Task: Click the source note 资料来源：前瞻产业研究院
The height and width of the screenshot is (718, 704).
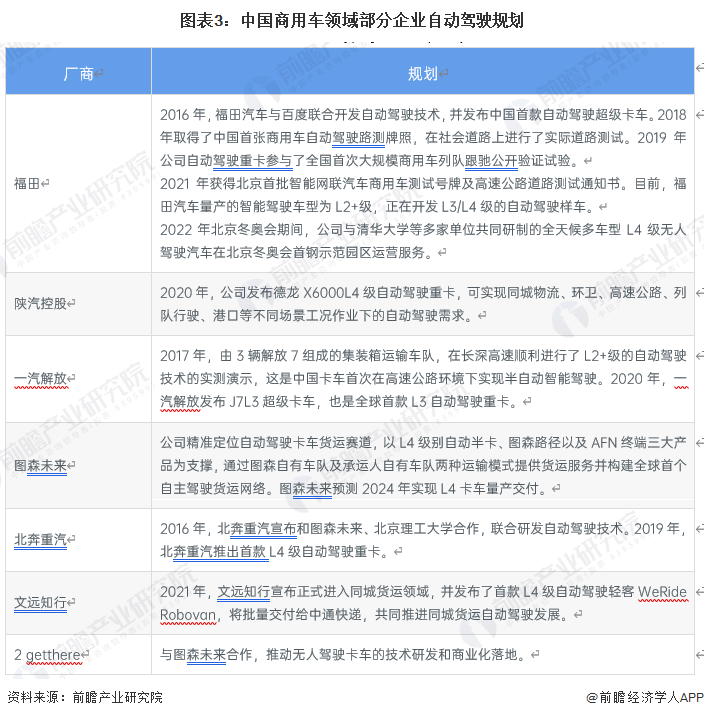Action: [85, 697]
